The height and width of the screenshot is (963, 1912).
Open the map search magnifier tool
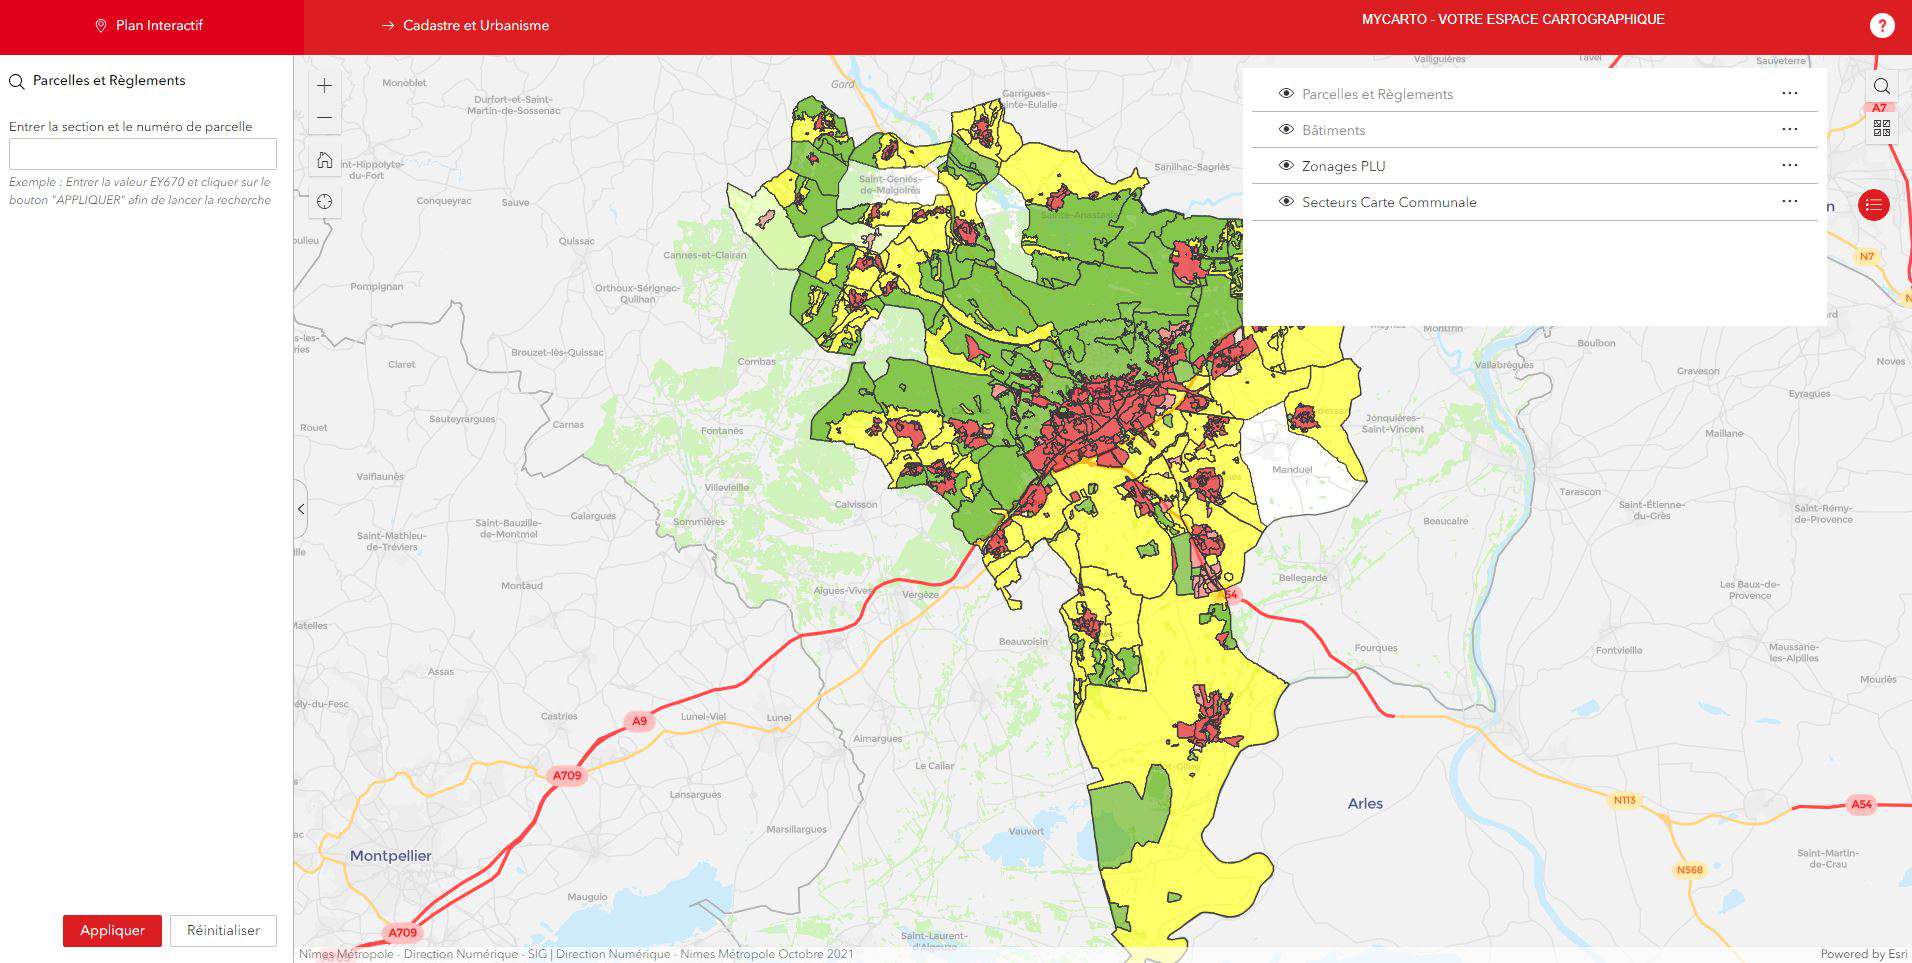1881,86
